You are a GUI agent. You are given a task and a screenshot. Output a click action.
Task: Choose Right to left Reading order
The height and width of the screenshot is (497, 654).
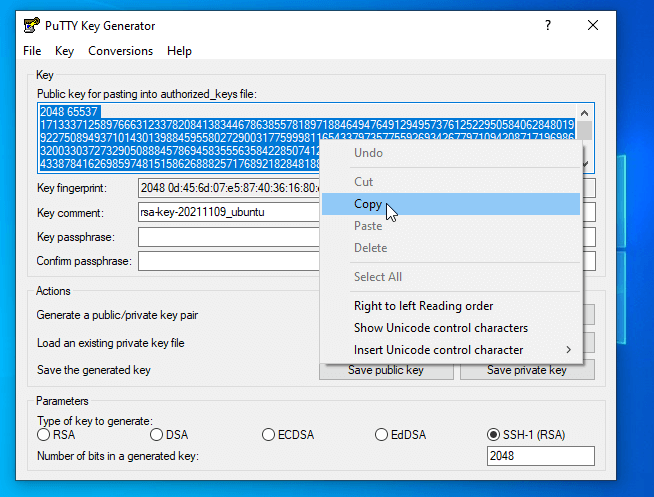451,306
